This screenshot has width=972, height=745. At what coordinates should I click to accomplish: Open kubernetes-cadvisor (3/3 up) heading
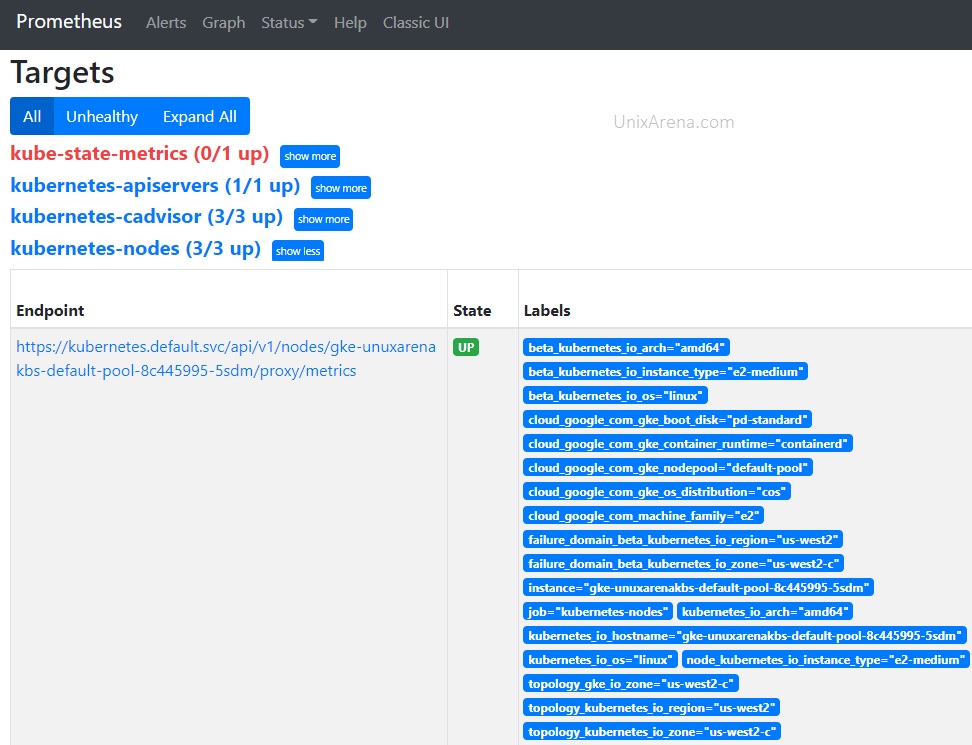(x=146, y=217)
